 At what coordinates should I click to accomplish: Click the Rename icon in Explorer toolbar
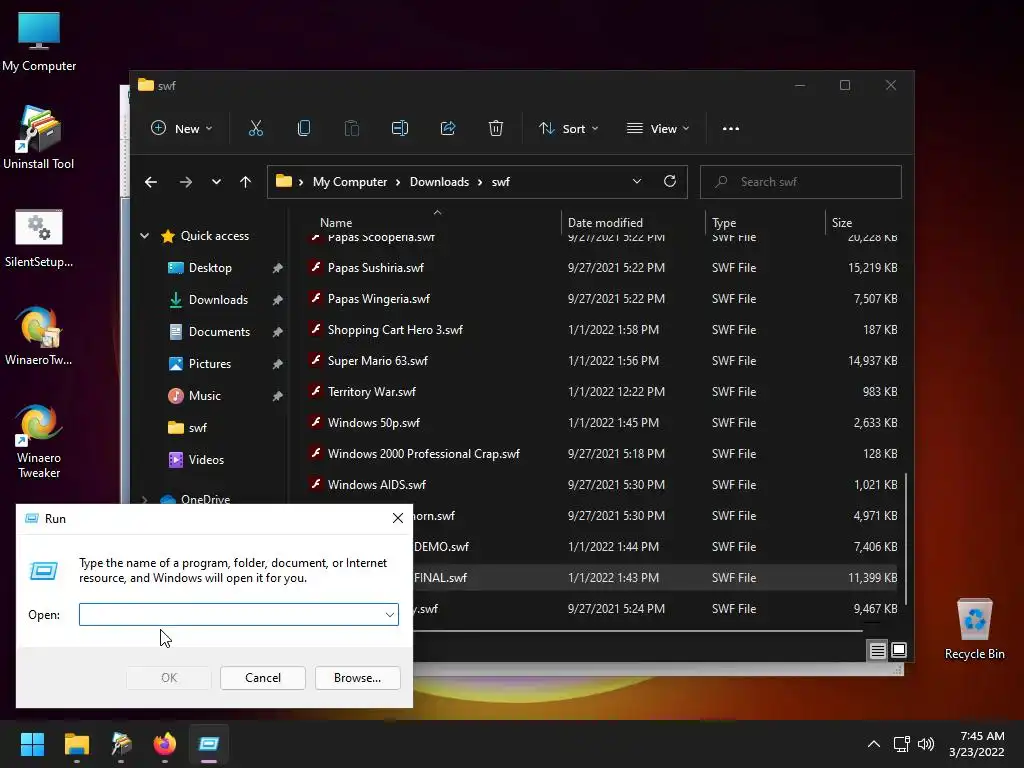pos(400,129)
